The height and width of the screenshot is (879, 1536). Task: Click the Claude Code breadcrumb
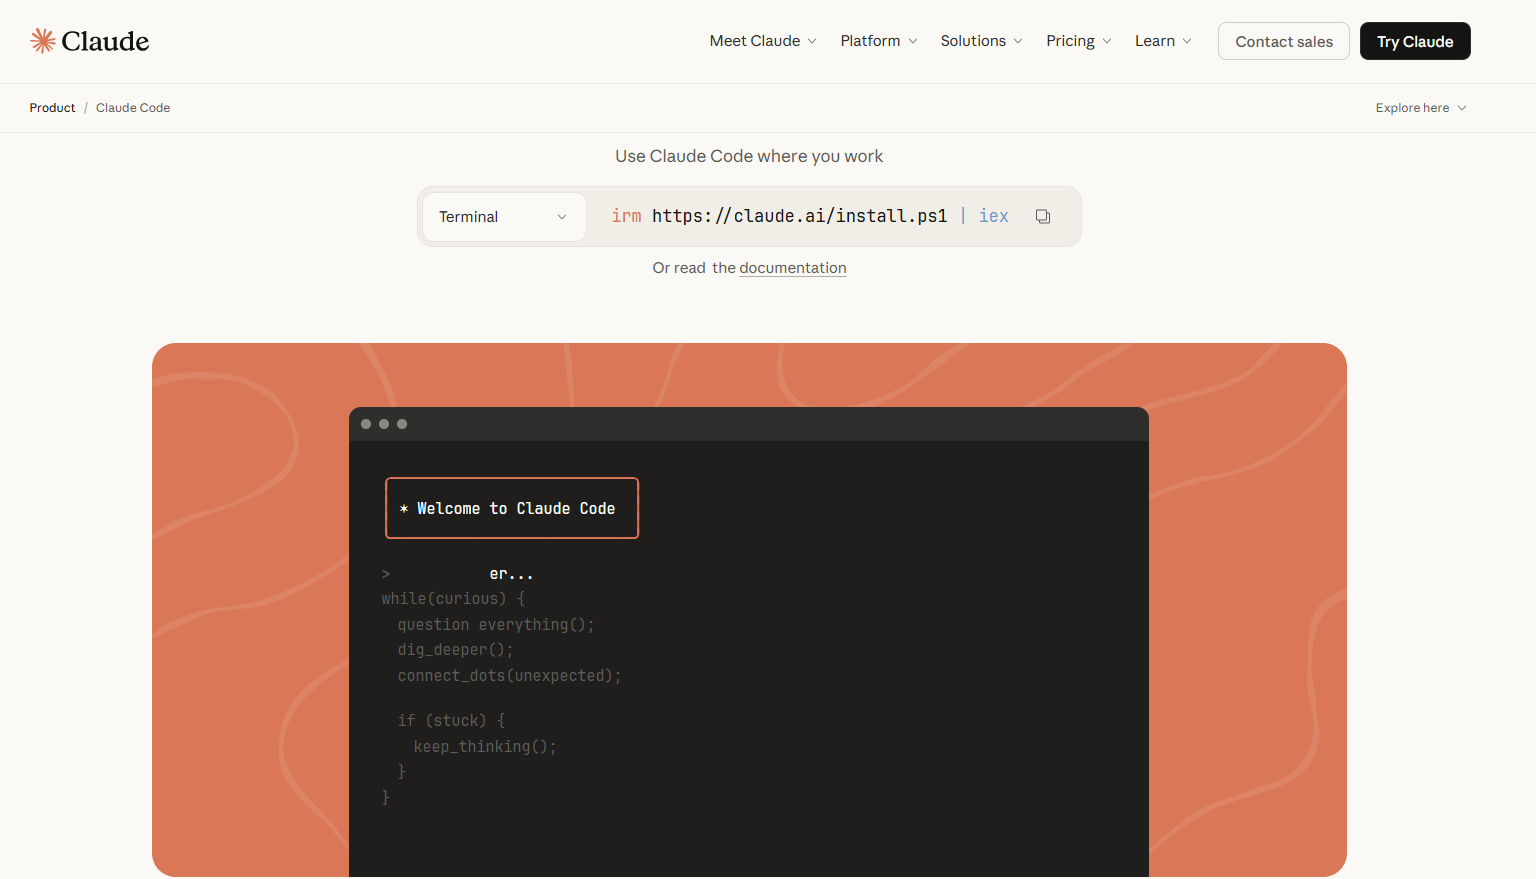(133, 108)
